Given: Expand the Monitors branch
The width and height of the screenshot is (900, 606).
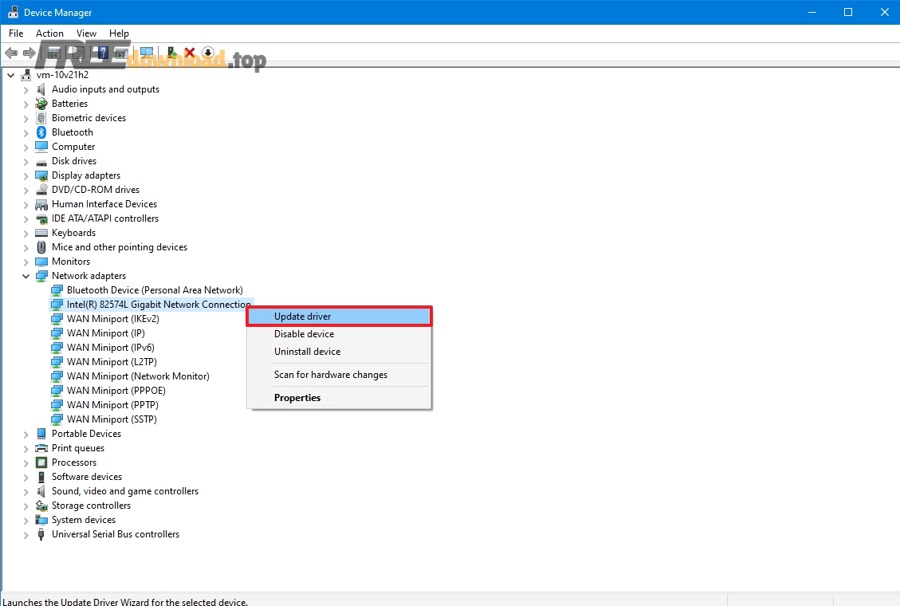Looking at the screenshot, I should 26,262.
